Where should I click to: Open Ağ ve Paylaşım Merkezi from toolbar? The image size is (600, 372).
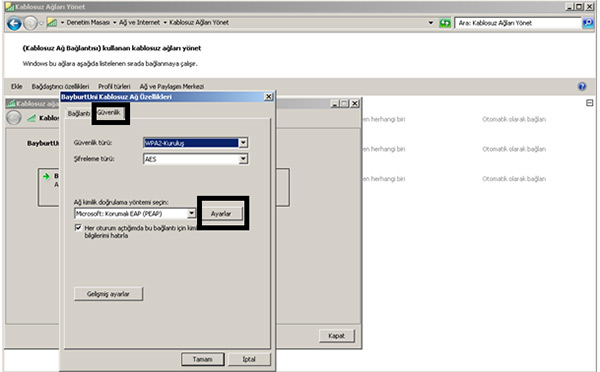[x=171, y=86]
